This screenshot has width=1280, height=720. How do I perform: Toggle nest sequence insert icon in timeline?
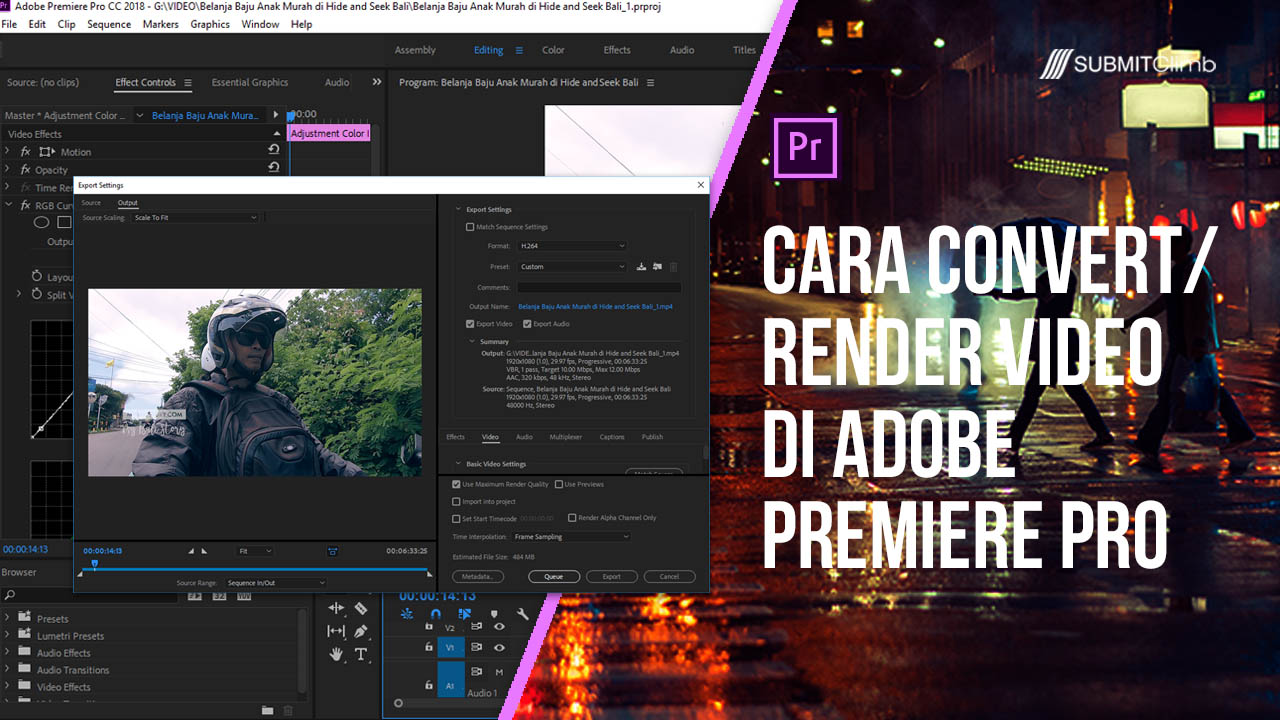(407, 614)
